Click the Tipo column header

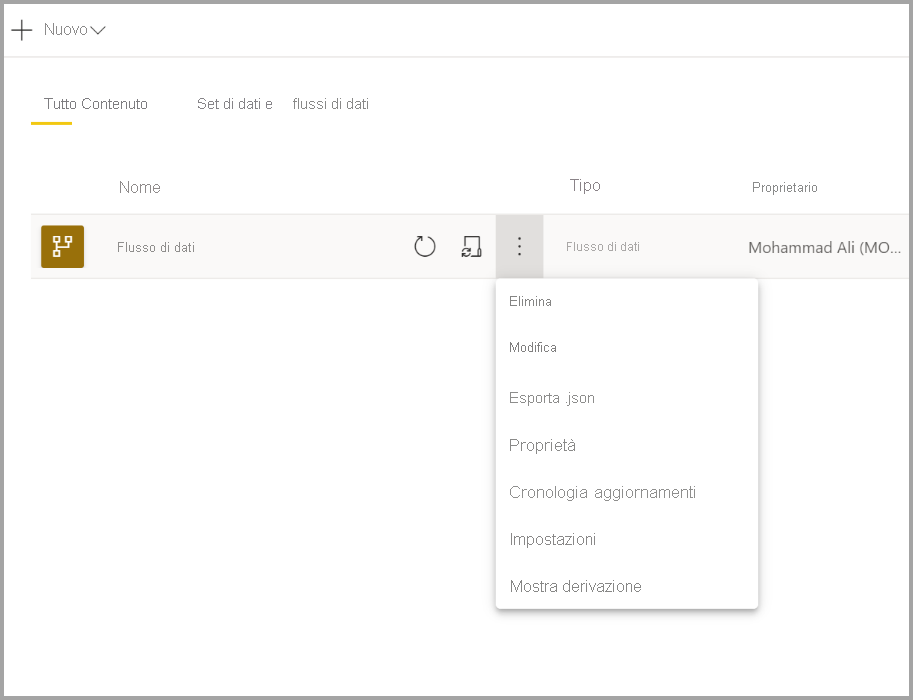585,186
